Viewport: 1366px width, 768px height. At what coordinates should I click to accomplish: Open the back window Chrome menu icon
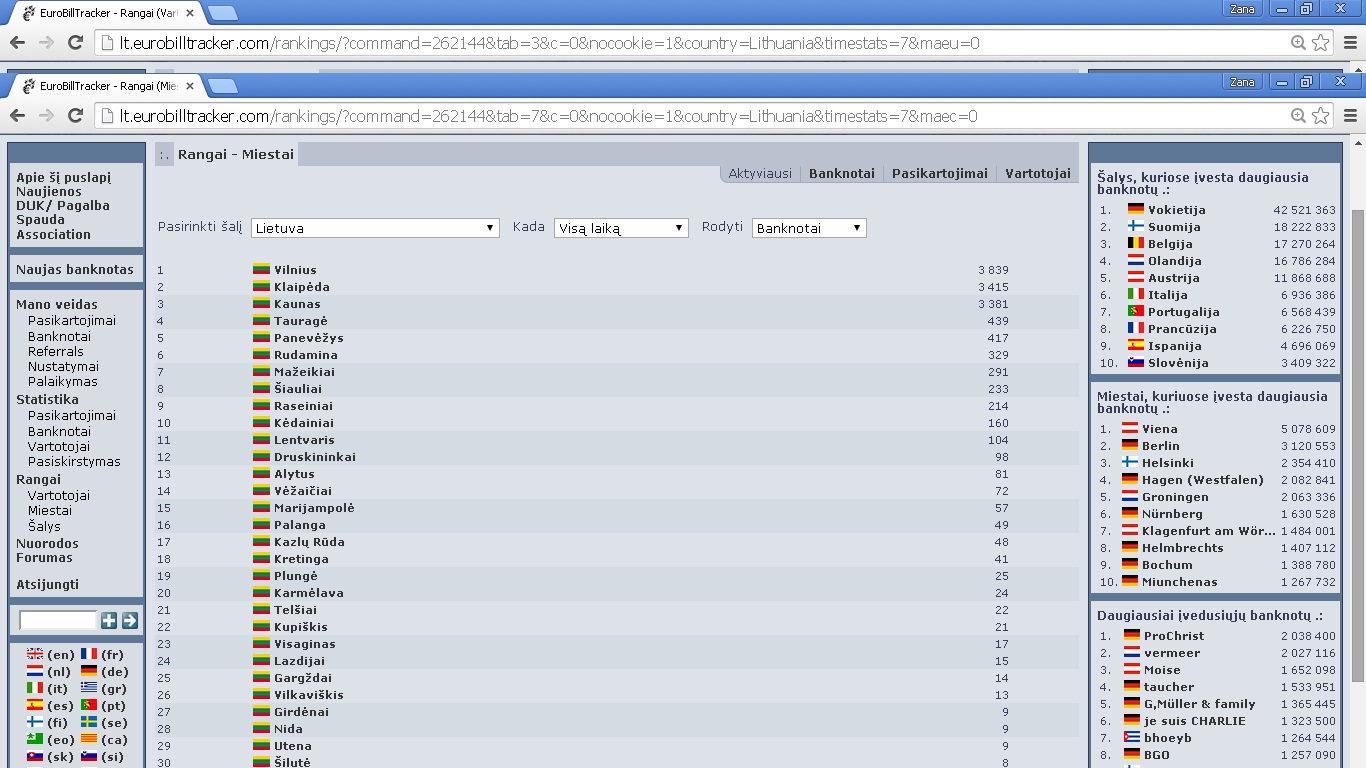click(1350, 43)
